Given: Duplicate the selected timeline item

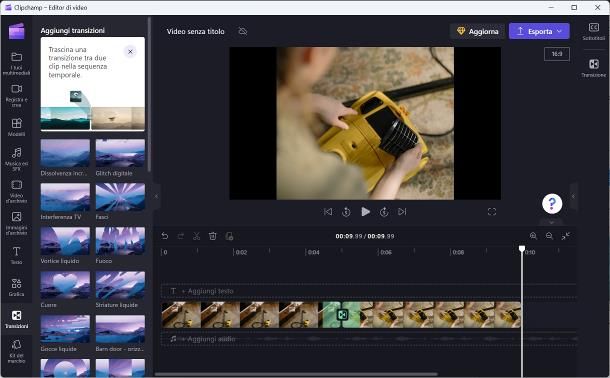Looking at the screenshot, I should click(x=229, y=236).
